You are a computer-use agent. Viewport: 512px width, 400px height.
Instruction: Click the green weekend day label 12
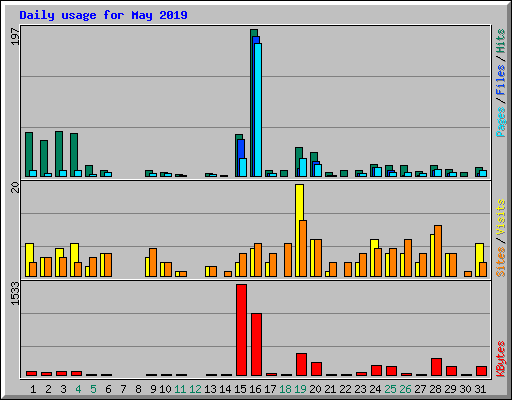195,389
